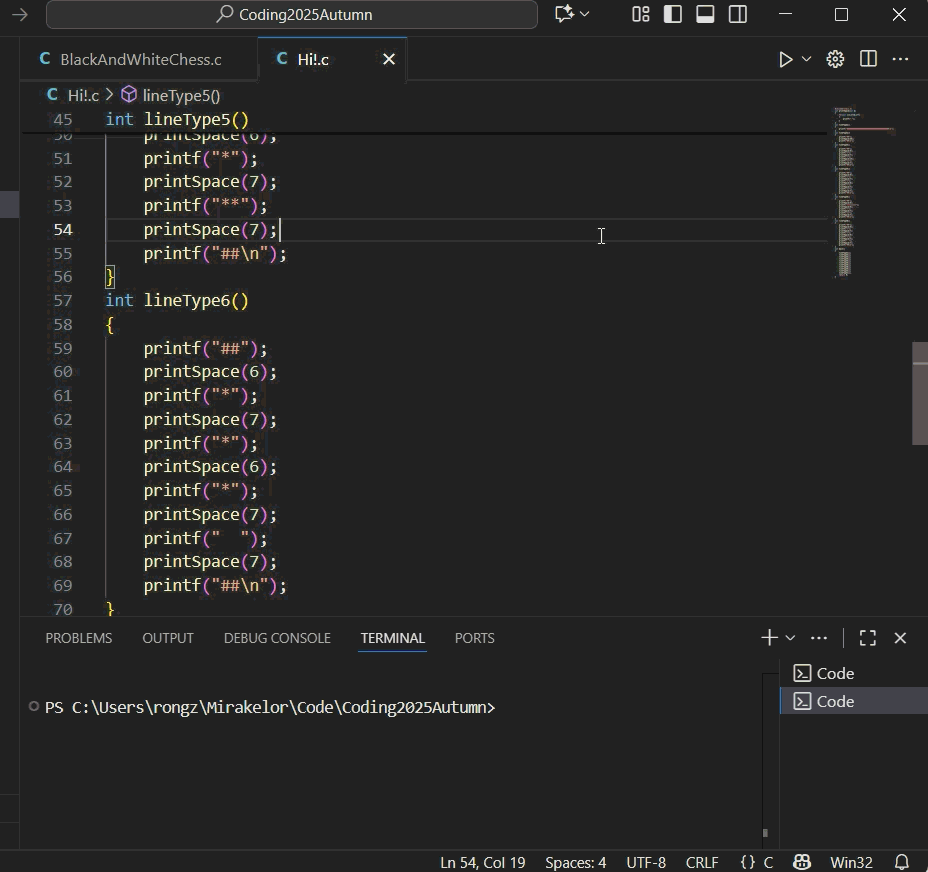This screenshot has width=928, height=872.
Task: Toggle the secondary side bar visibility
Action: click(x=737, y=14)
